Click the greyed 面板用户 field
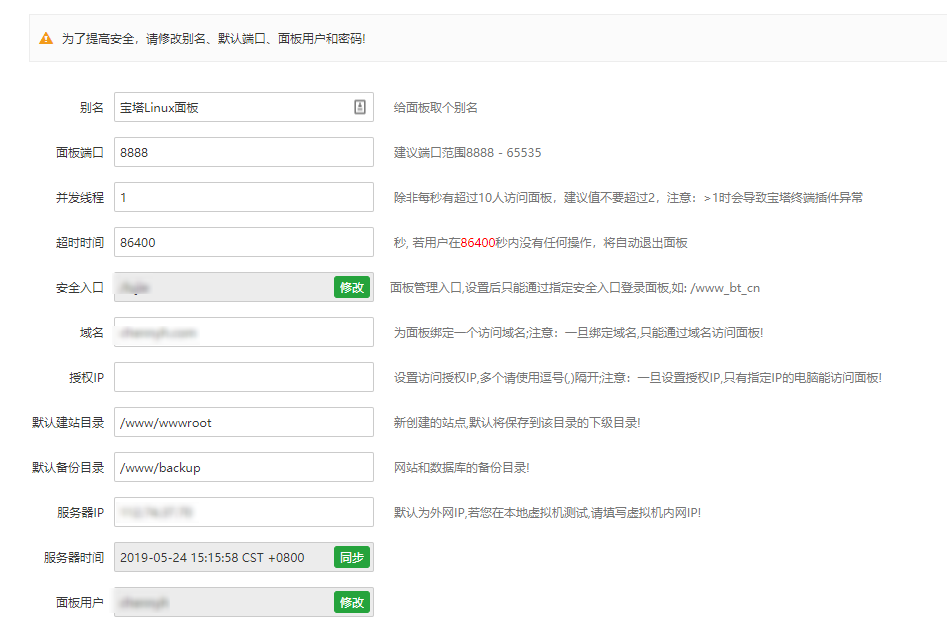The image size is (947, 618). (x=222, y=602)
